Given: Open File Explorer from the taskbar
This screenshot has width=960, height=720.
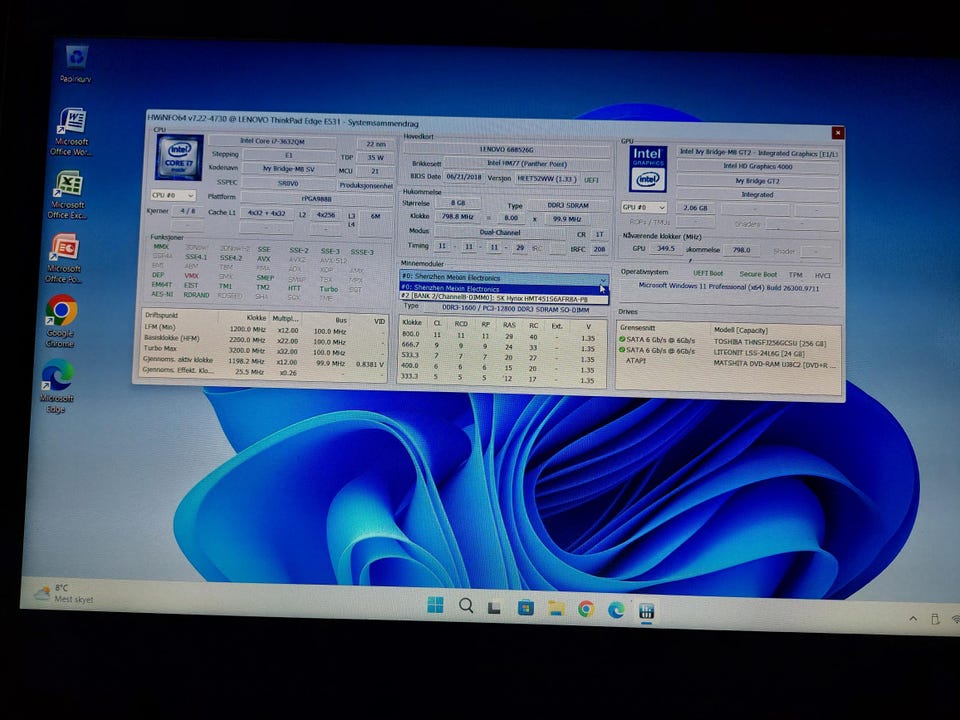Looking at the screenshot, I should [x=556, y=609].
